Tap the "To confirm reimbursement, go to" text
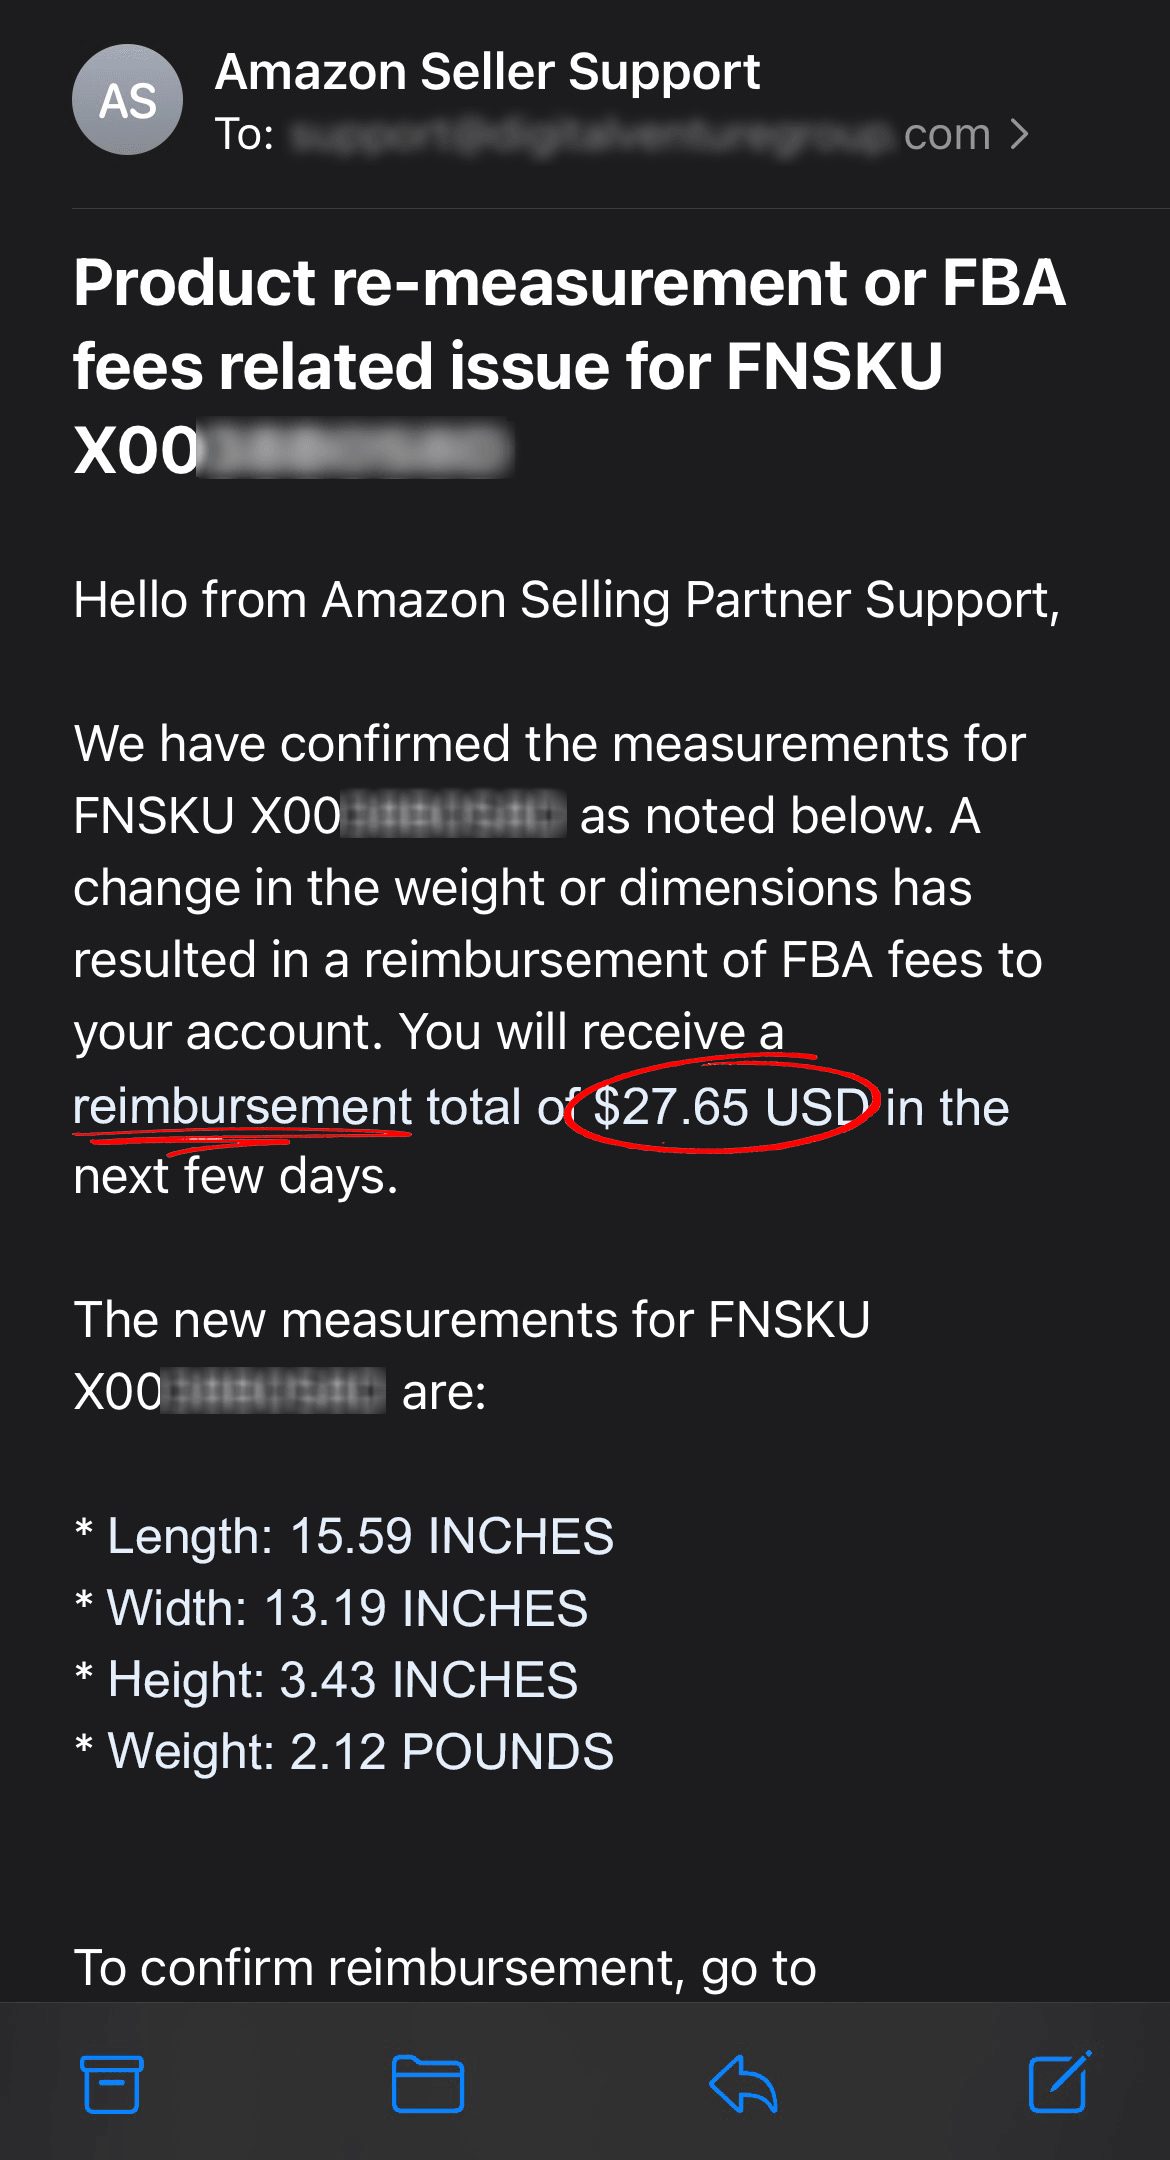 445,1968
